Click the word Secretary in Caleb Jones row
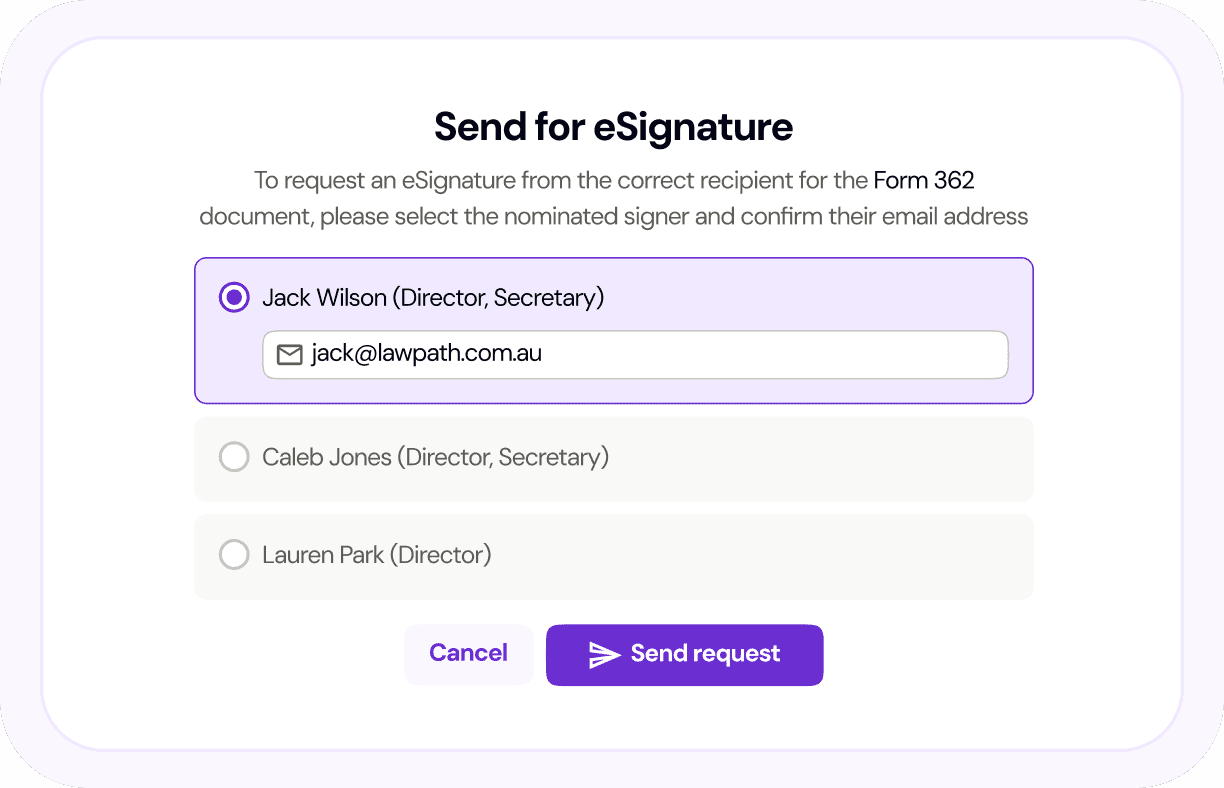 (550, 458)
